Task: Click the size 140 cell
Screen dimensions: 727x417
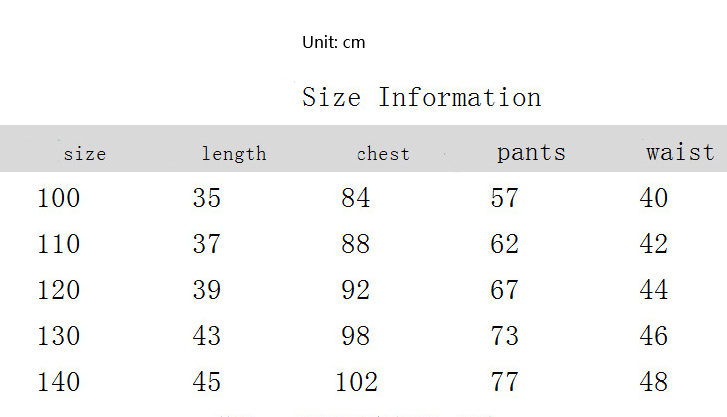Action: pyautogui.click(x=58, y=382)
